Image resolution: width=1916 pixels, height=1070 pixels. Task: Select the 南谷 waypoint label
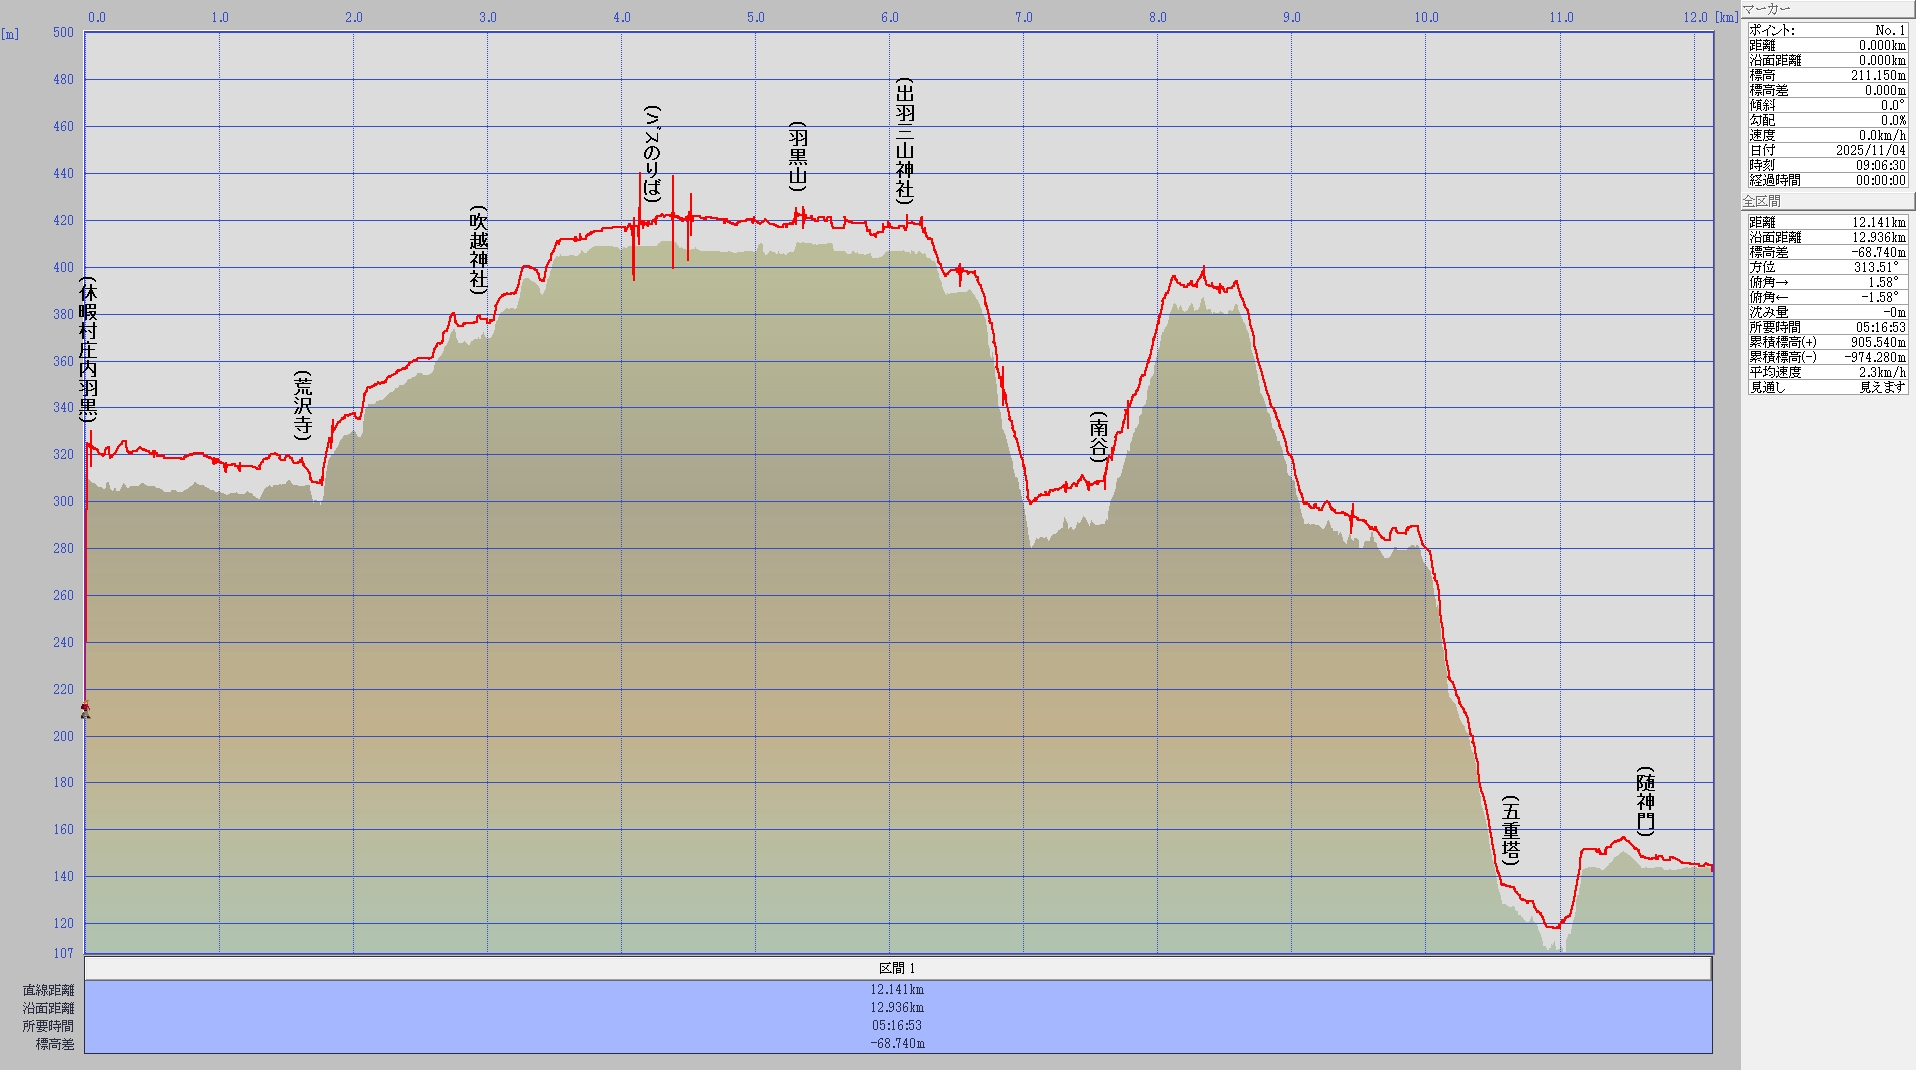point(1098,436)
